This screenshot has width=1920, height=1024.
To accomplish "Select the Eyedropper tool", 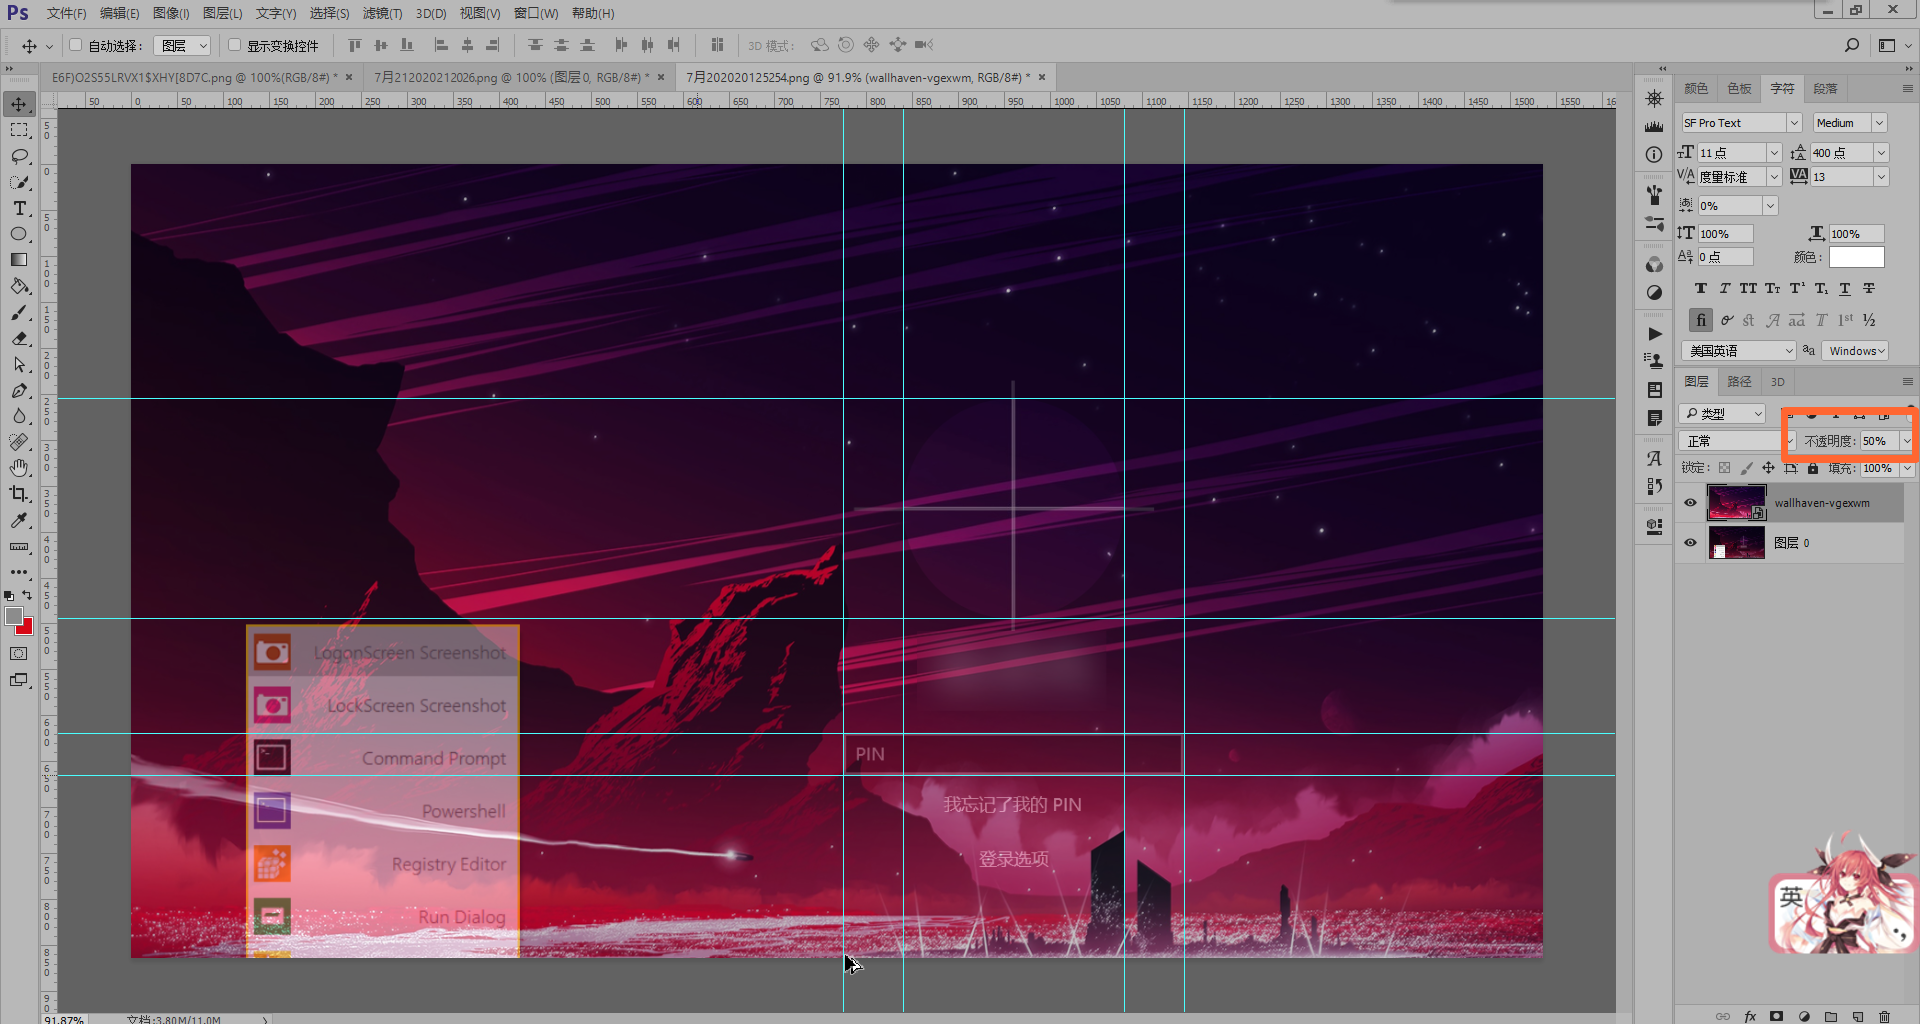I will (19, 520).
